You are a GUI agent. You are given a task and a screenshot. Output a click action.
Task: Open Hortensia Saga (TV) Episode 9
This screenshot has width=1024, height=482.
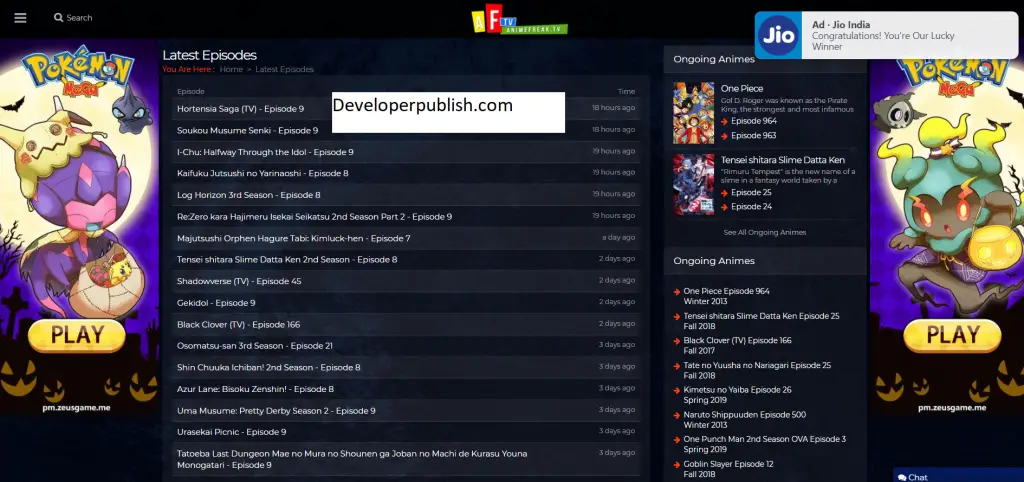pyautogui.click(x=240, y=109)
